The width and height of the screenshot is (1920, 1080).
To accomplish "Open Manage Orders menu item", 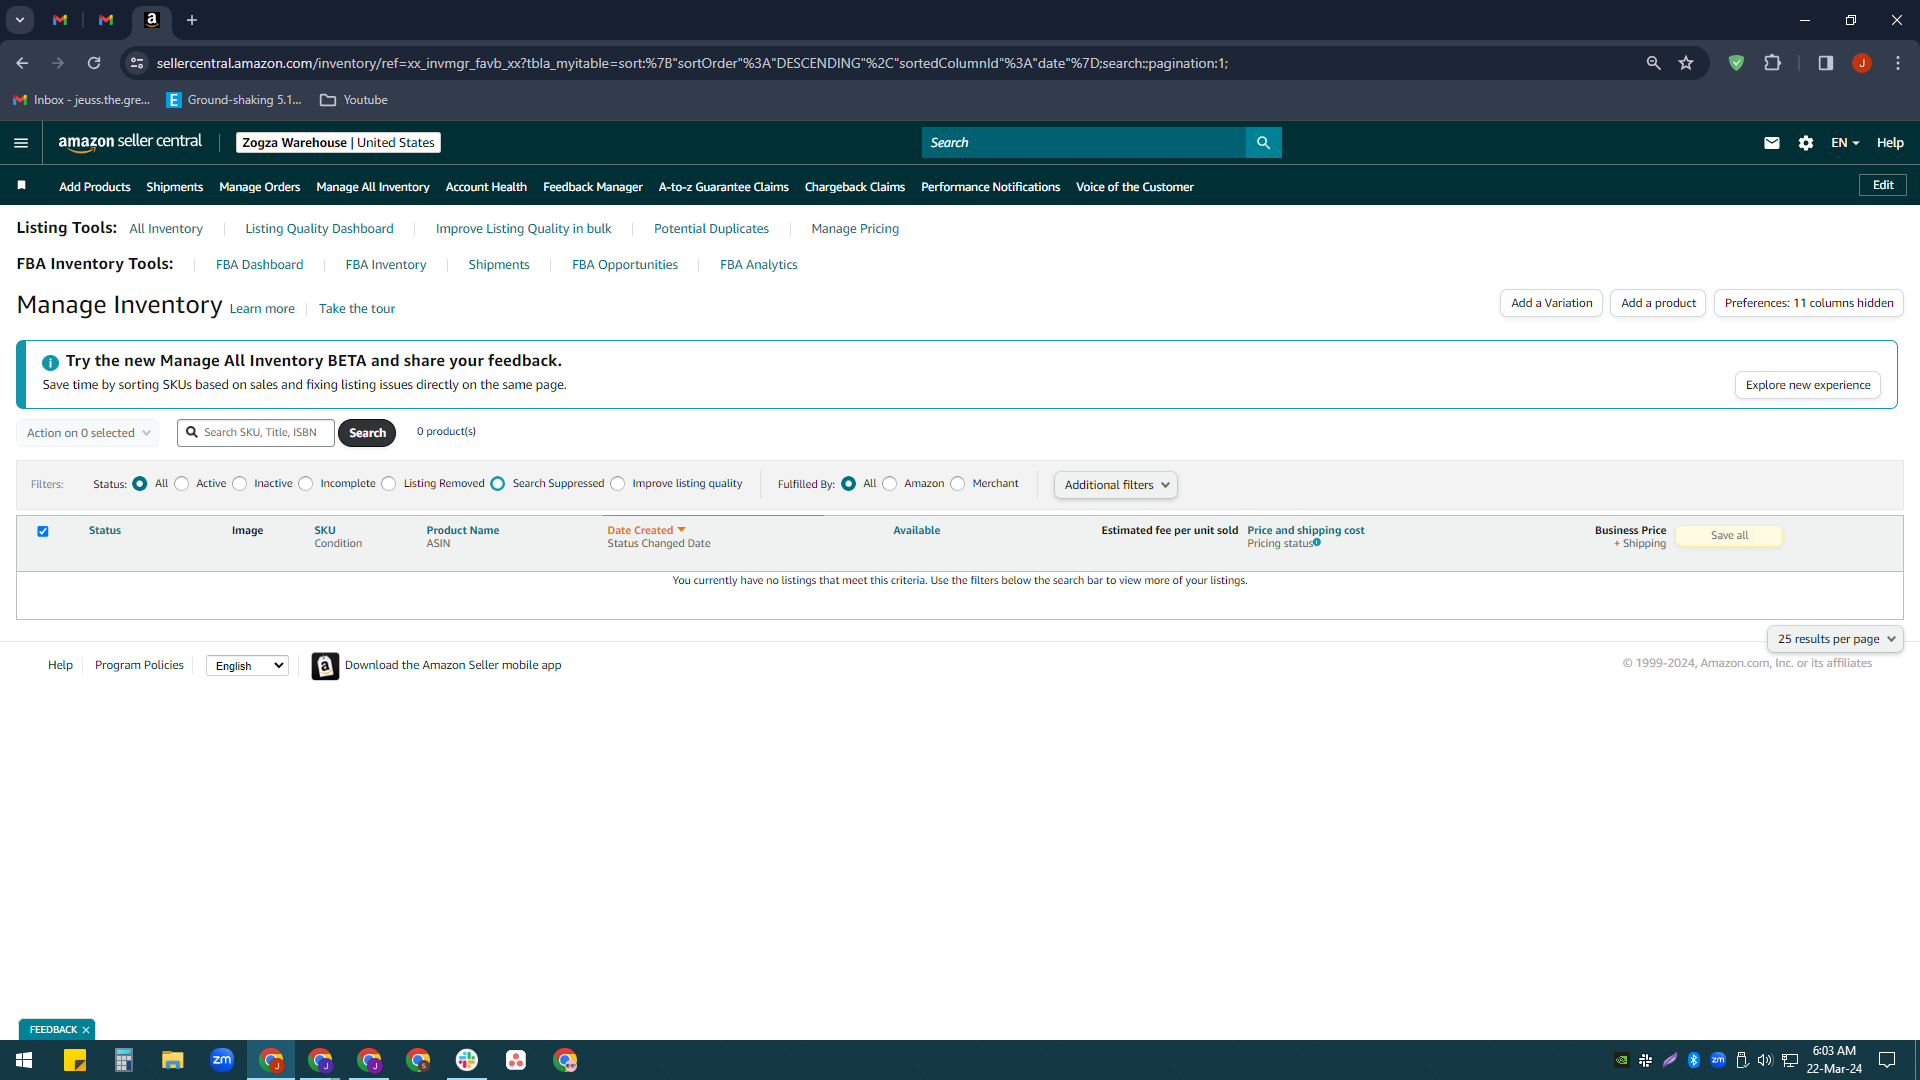I will point(259,187).
